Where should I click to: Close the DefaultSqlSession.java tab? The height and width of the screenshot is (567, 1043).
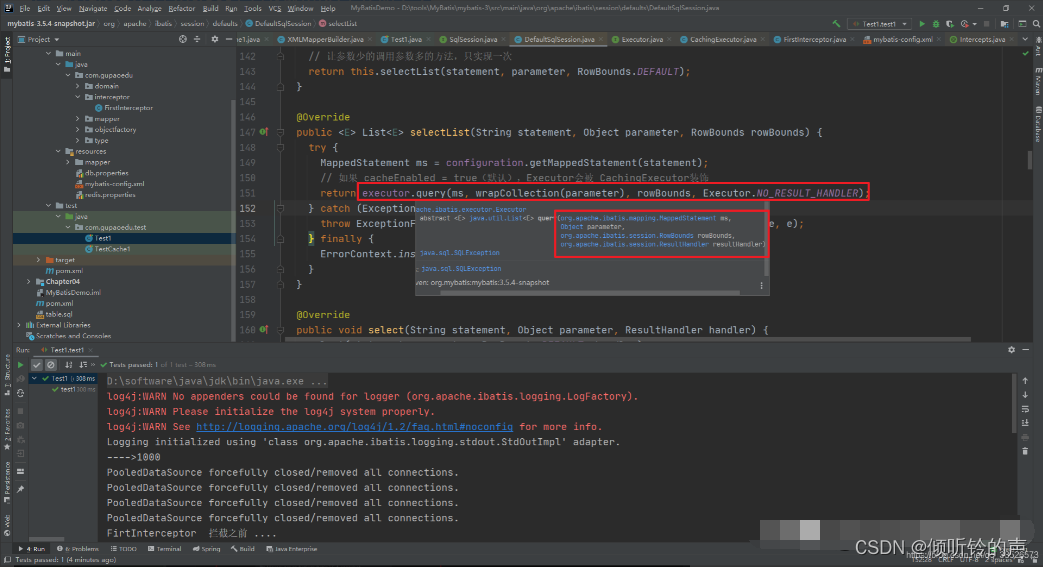click(601, 39)
